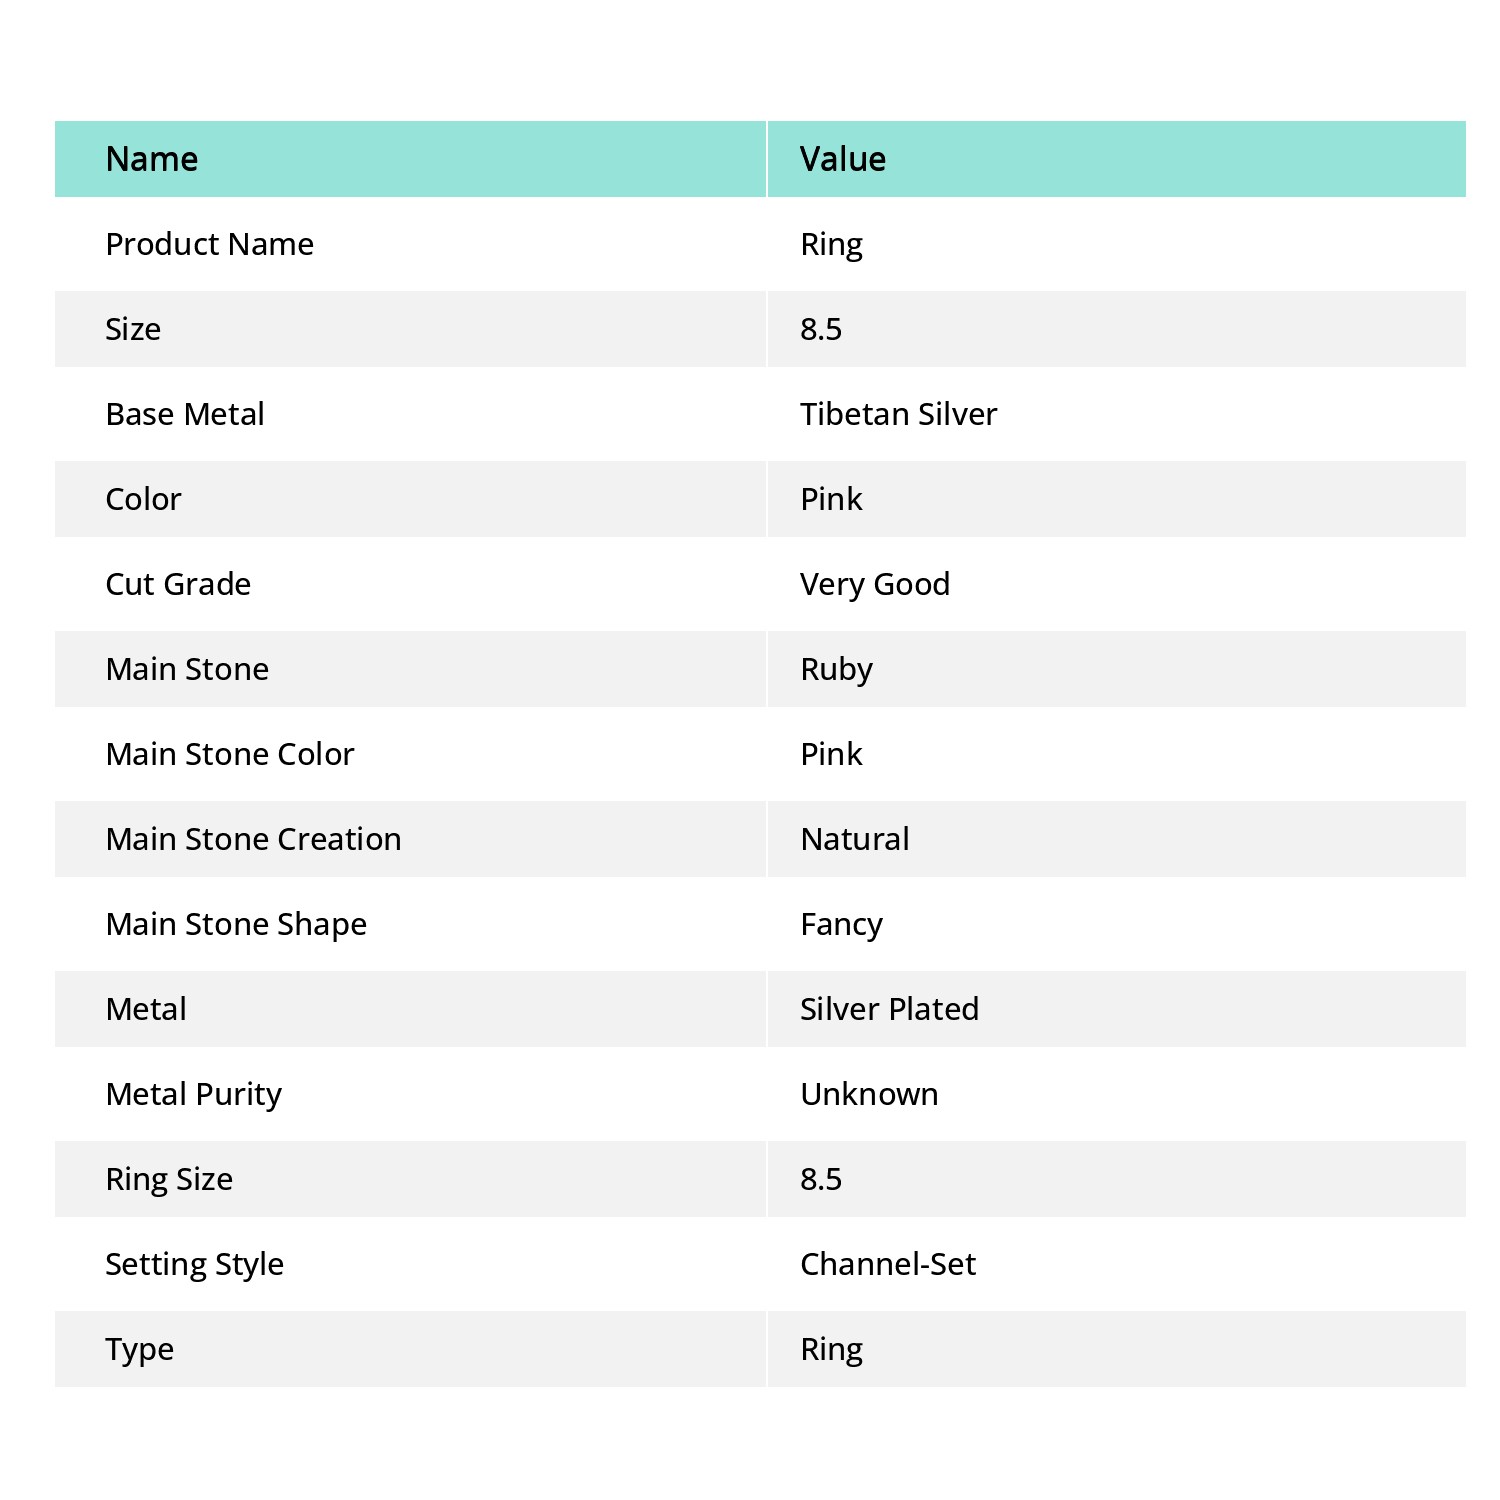Viewport: 1500px width, 1500px height.
Task: Select the Product Name row label
Action: [x=210, y=244]
